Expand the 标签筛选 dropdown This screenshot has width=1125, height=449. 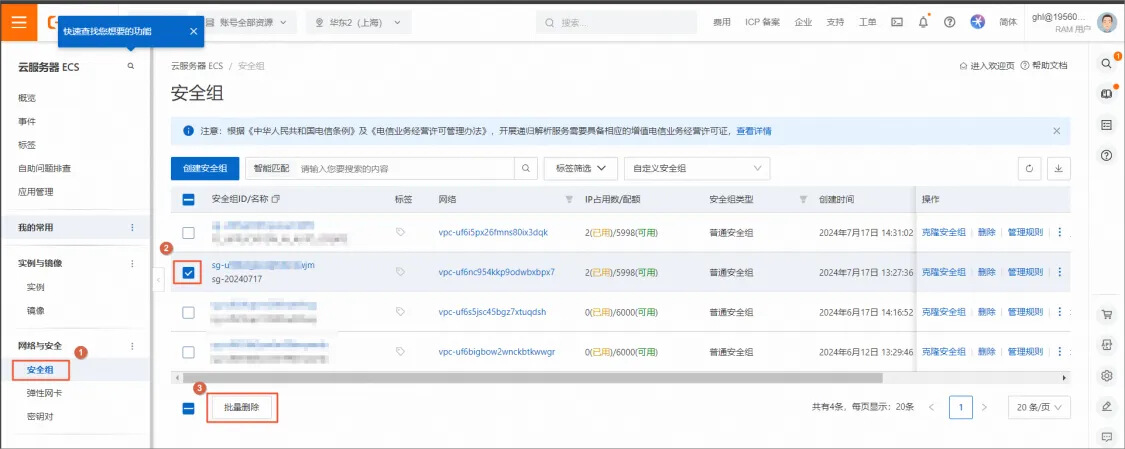[580, 169]
